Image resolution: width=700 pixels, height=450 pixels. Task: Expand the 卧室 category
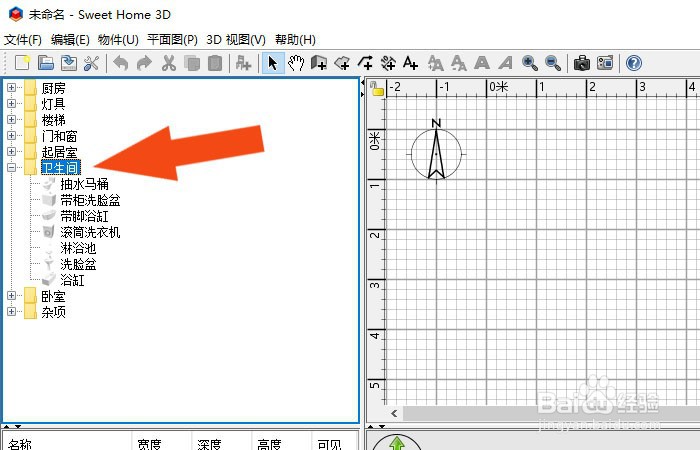point(12,296)
